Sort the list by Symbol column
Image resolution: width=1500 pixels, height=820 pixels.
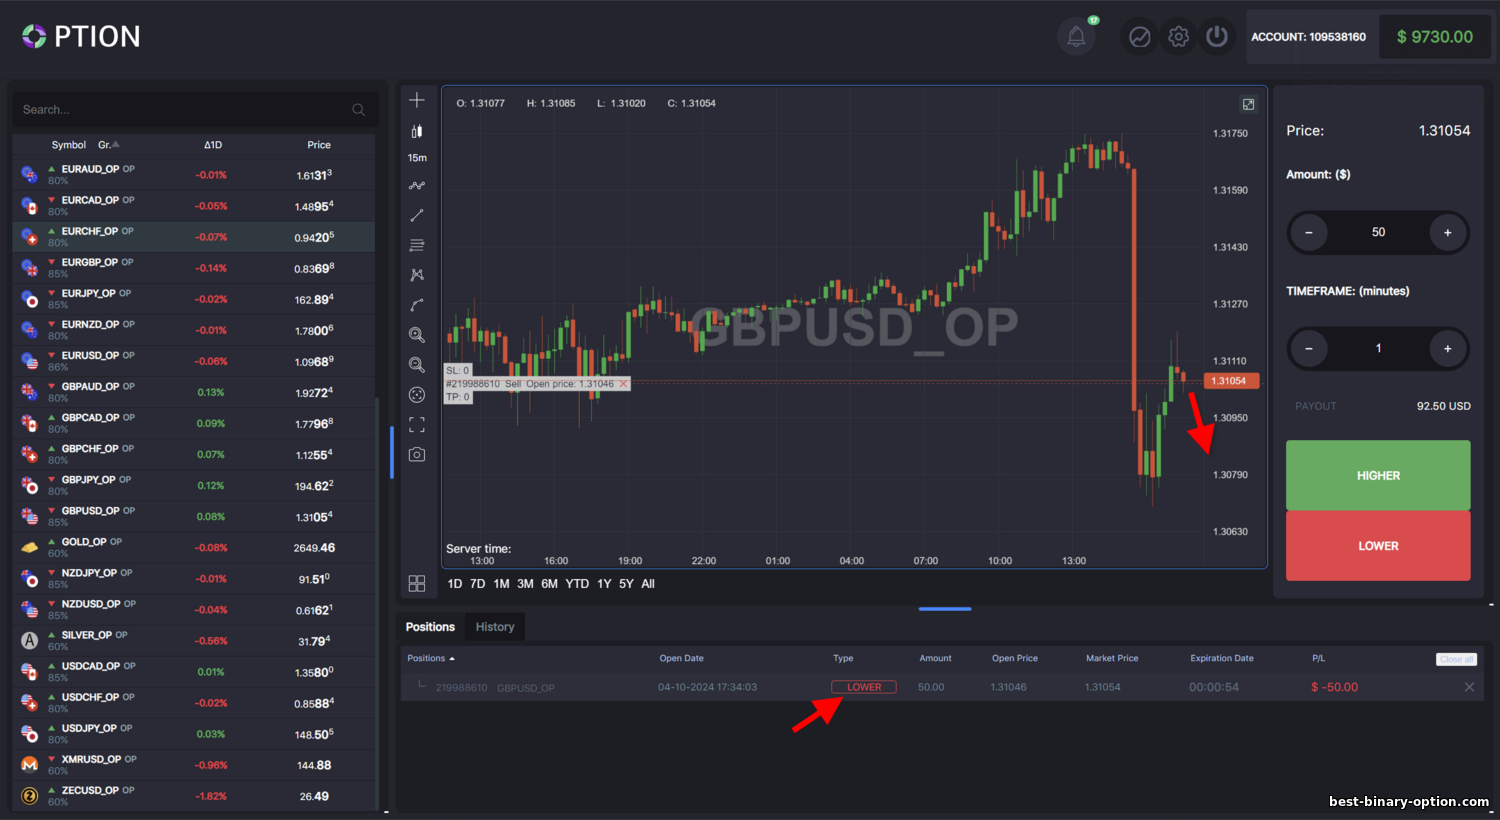tap(69, 145)
